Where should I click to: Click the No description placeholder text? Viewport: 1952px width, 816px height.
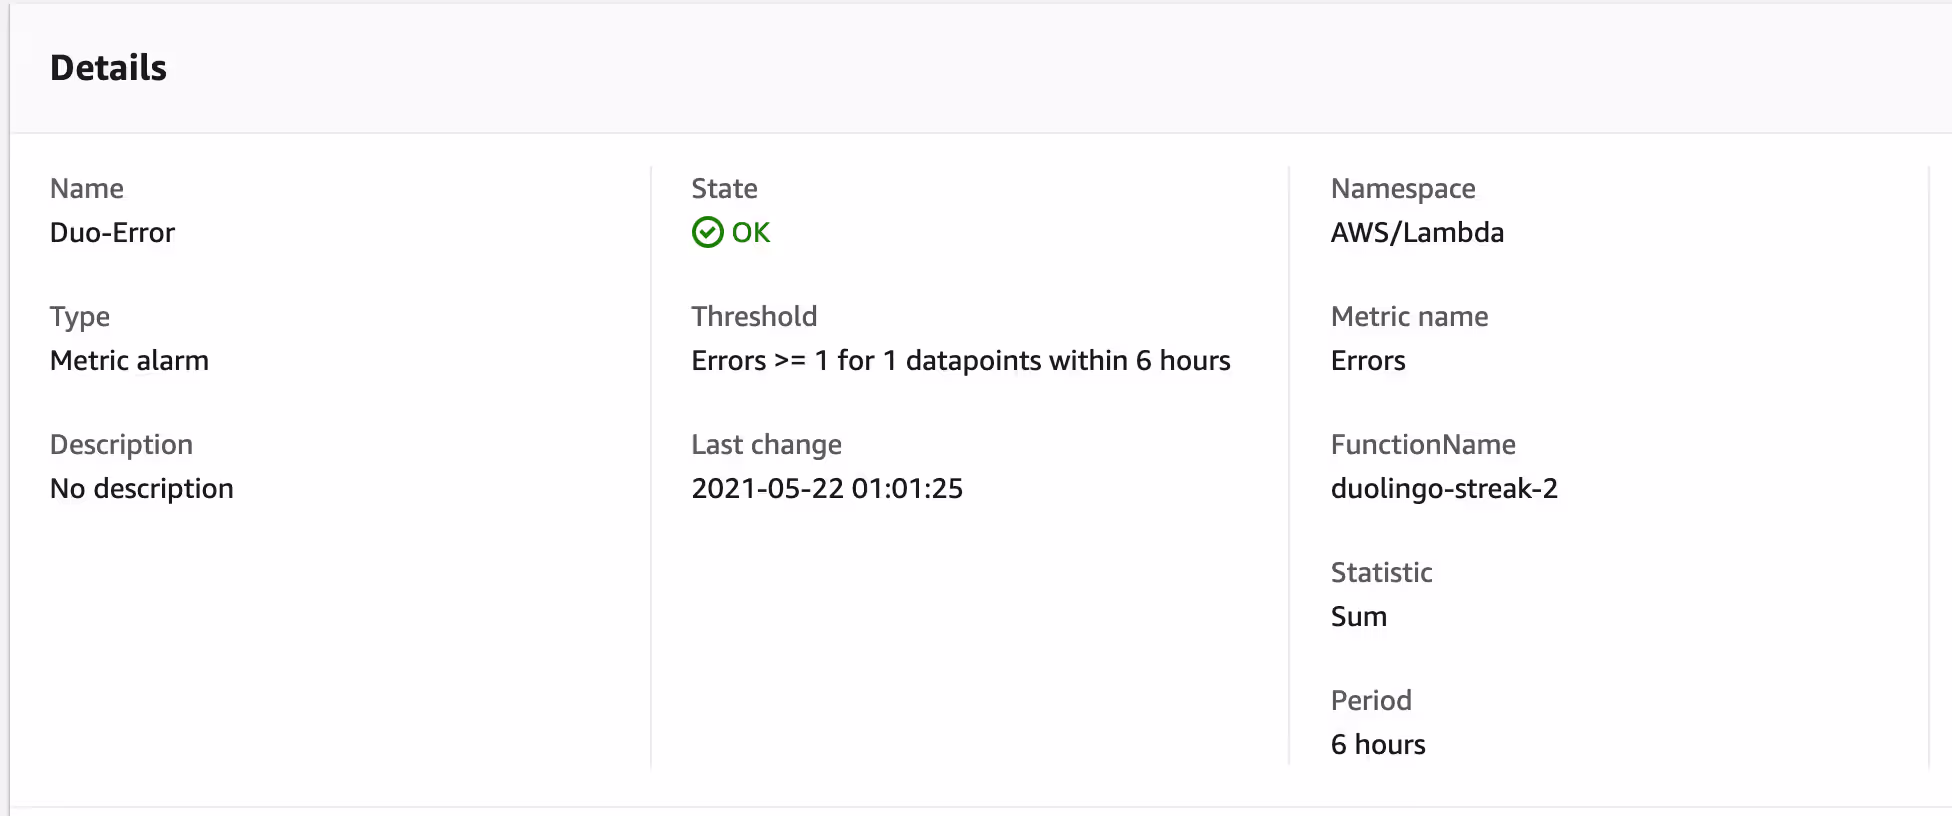point(141,488)
